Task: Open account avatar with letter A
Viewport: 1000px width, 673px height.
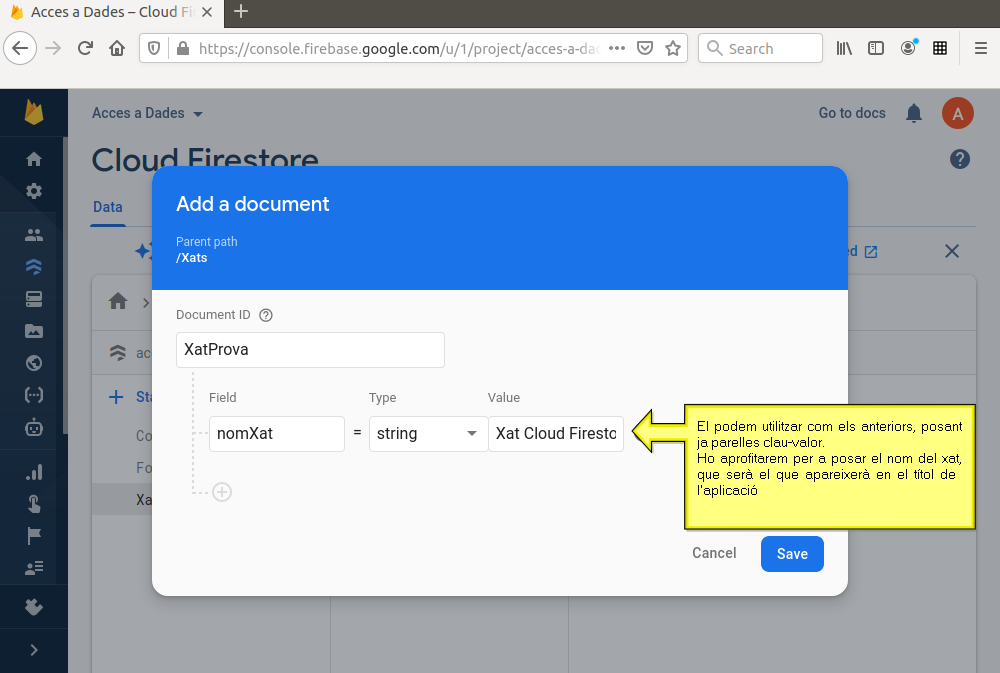Action: (x=957, y=113)
